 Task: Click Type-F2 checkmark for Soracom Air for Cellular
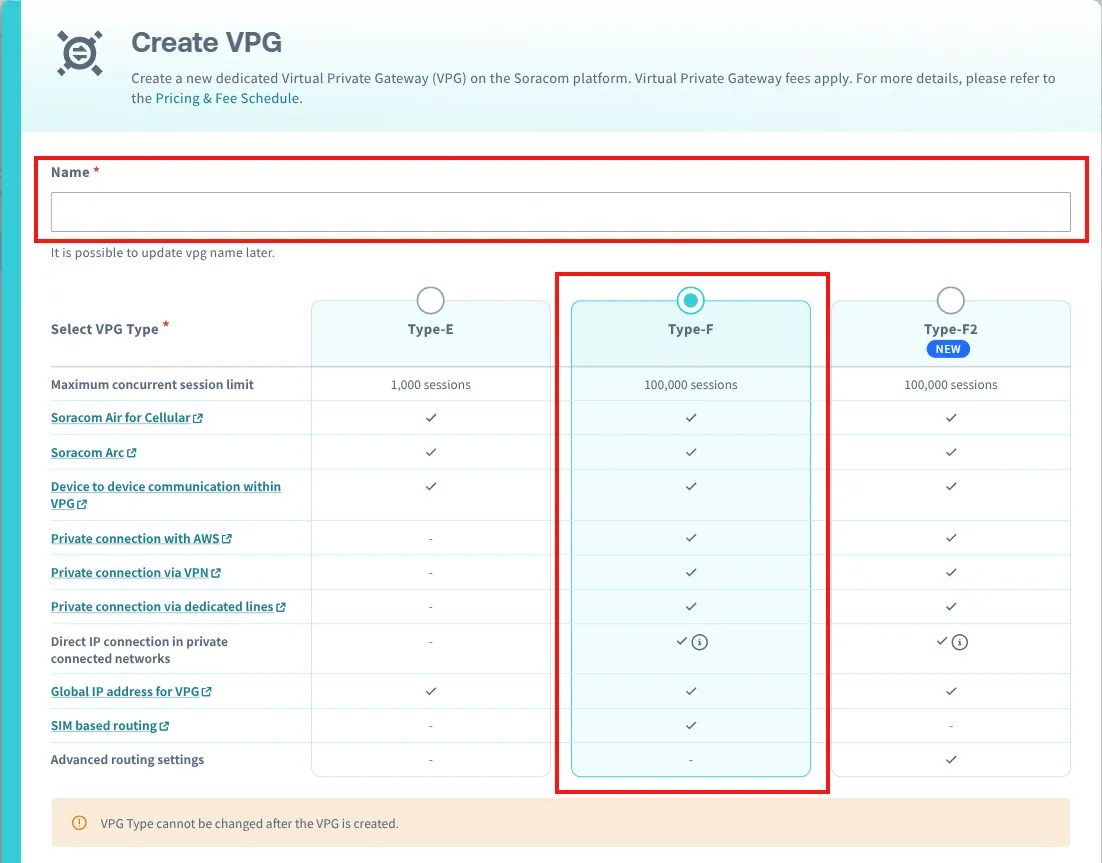coord(951,418)
